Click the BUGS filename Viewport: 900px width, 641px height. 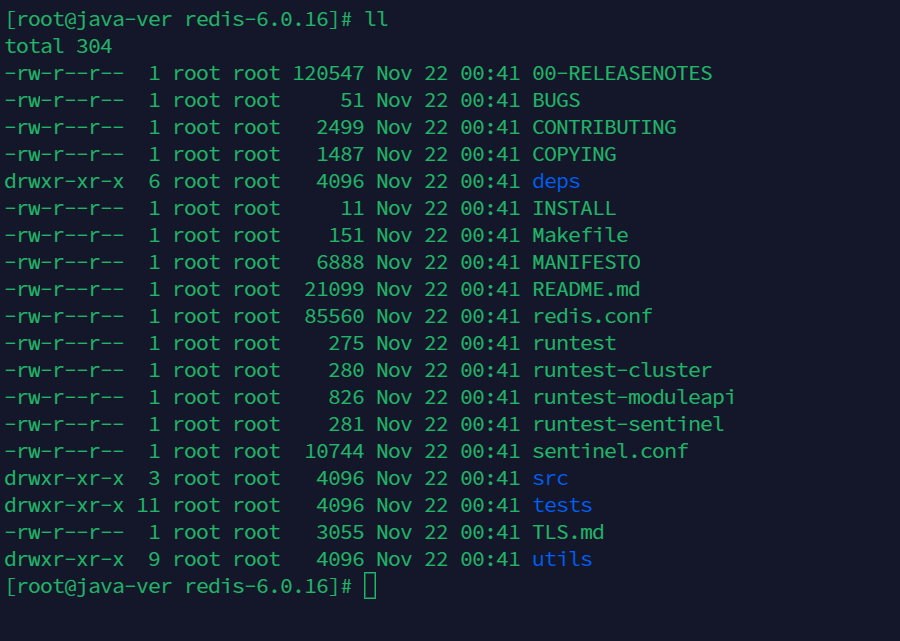point(556,100)
